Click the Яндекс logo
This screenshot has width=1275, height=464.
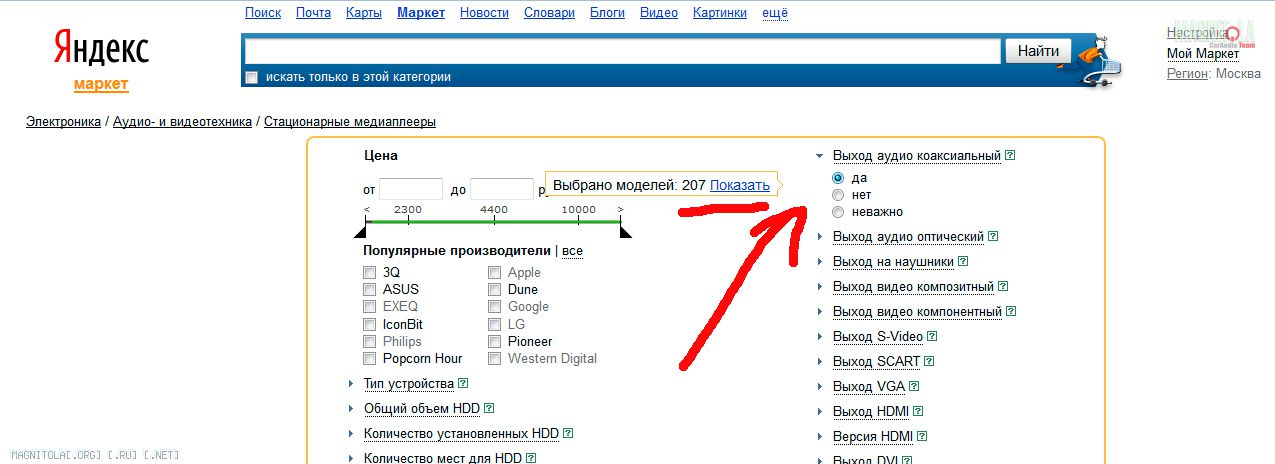pyautogui.click(x=100, y=47)
